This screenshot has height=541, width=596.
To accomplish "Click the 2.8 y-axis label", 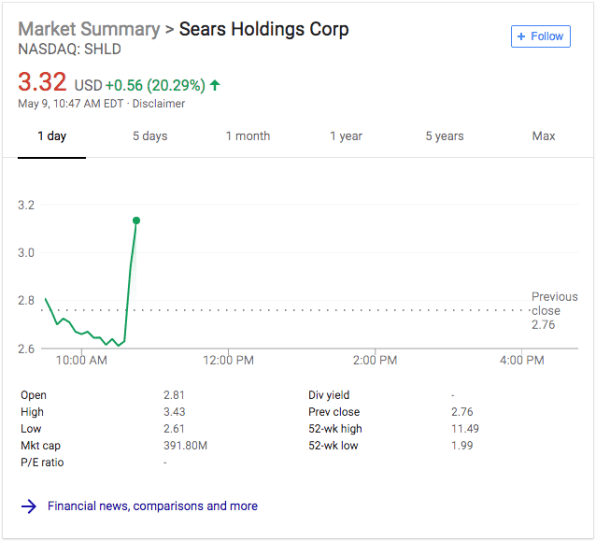I will tap(26, 300).
